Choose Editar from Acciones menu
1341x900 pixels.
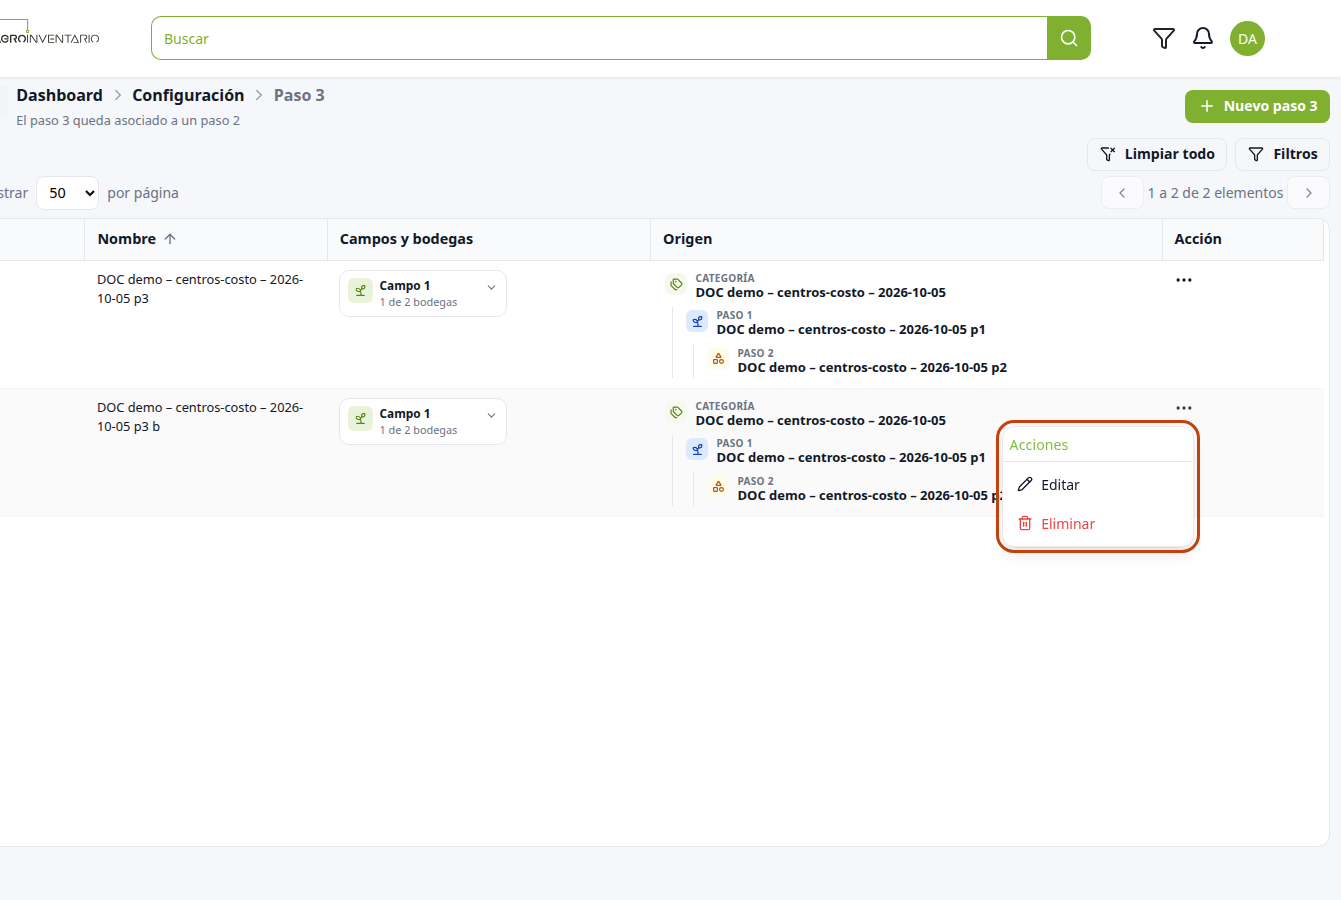[x=1098, y=485]
